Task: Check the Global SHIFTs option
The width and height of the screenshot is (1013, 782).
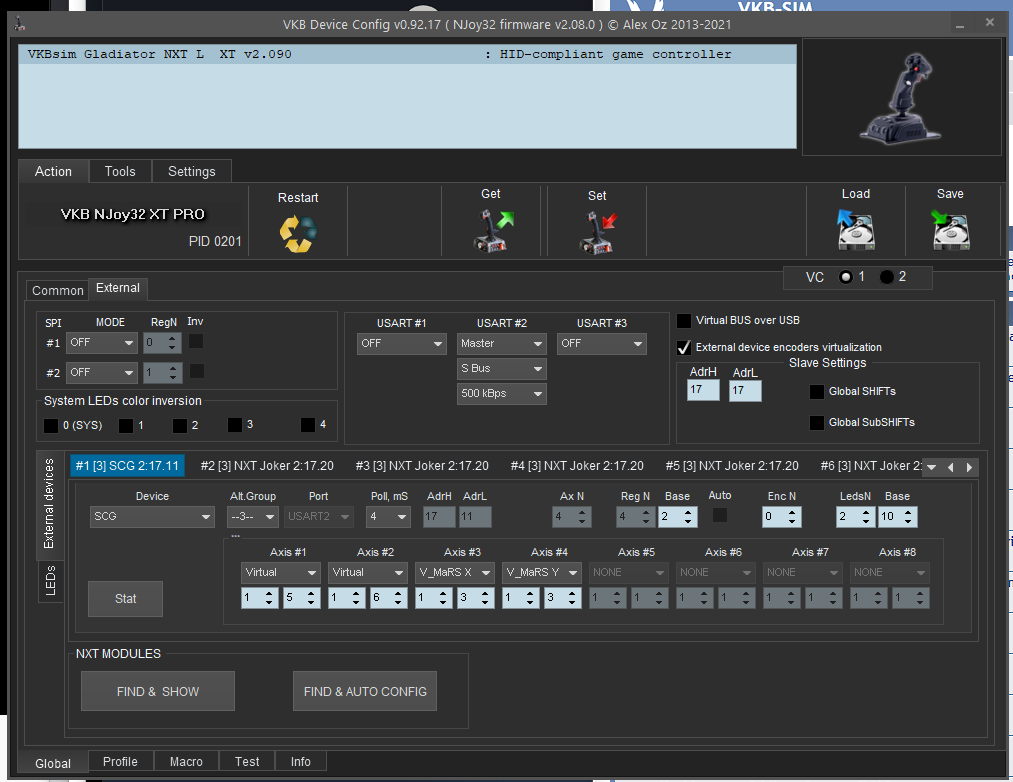Action: (817, 392)
